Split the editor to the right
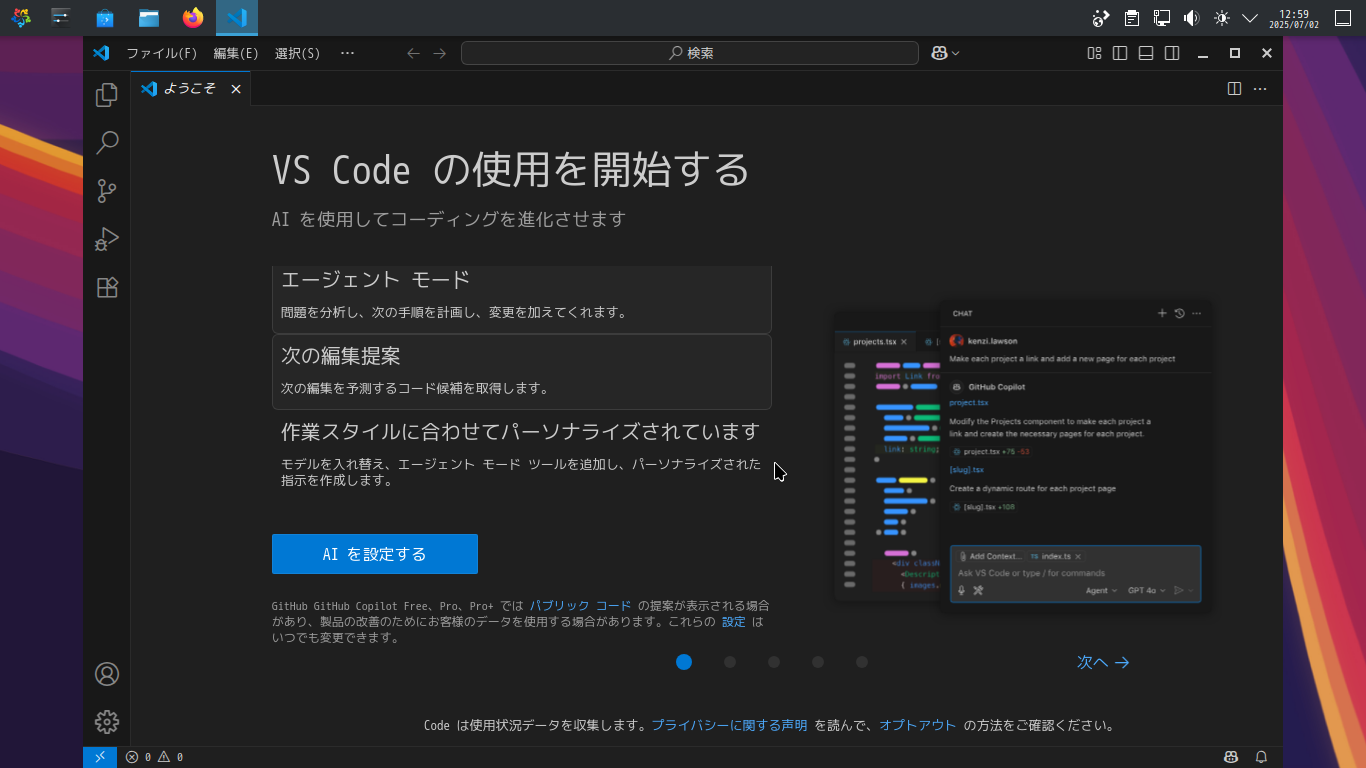 1234,89
